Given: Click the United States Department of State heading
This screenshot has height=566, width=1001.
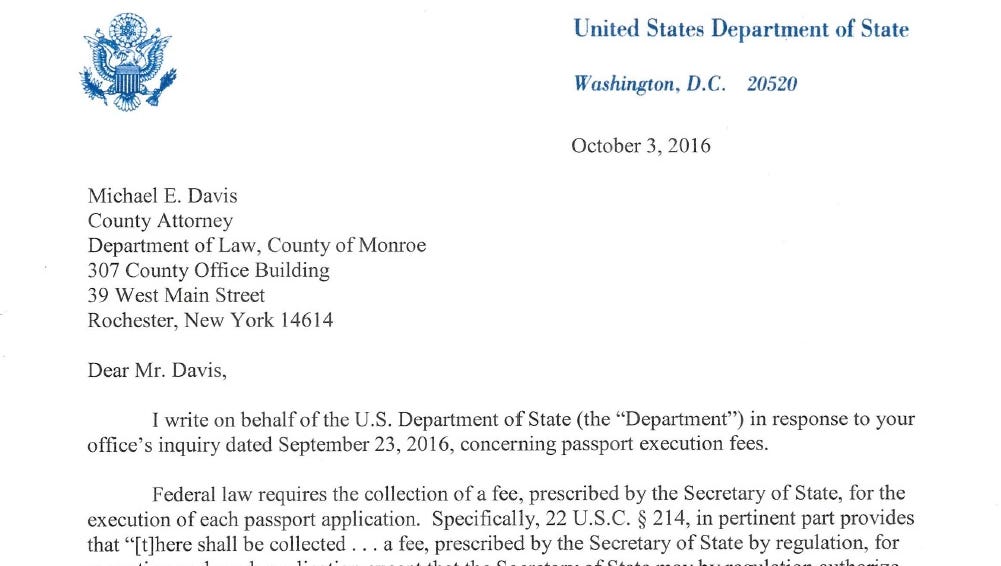Looking at the screenshot, I should 740,29.
